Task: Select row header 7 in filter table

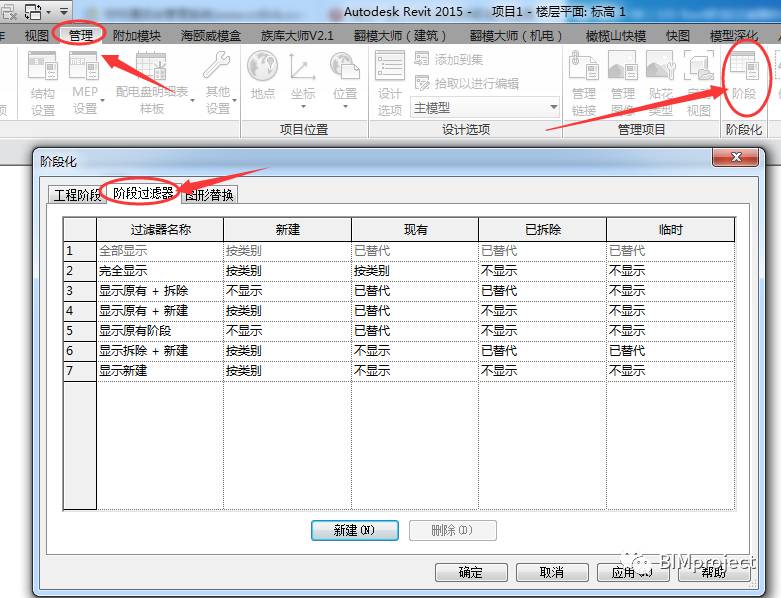Action: click(80, 370)
